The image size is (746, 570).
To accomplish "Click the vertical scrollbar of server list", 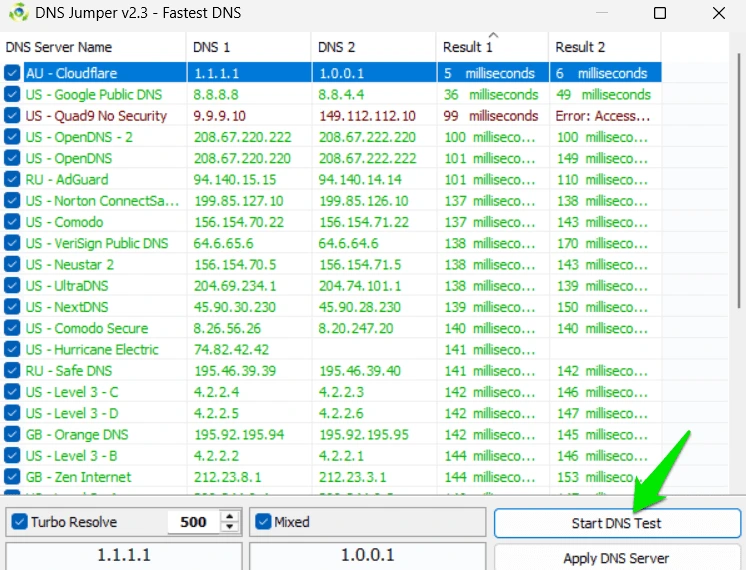I will click(x=738, y=181).
